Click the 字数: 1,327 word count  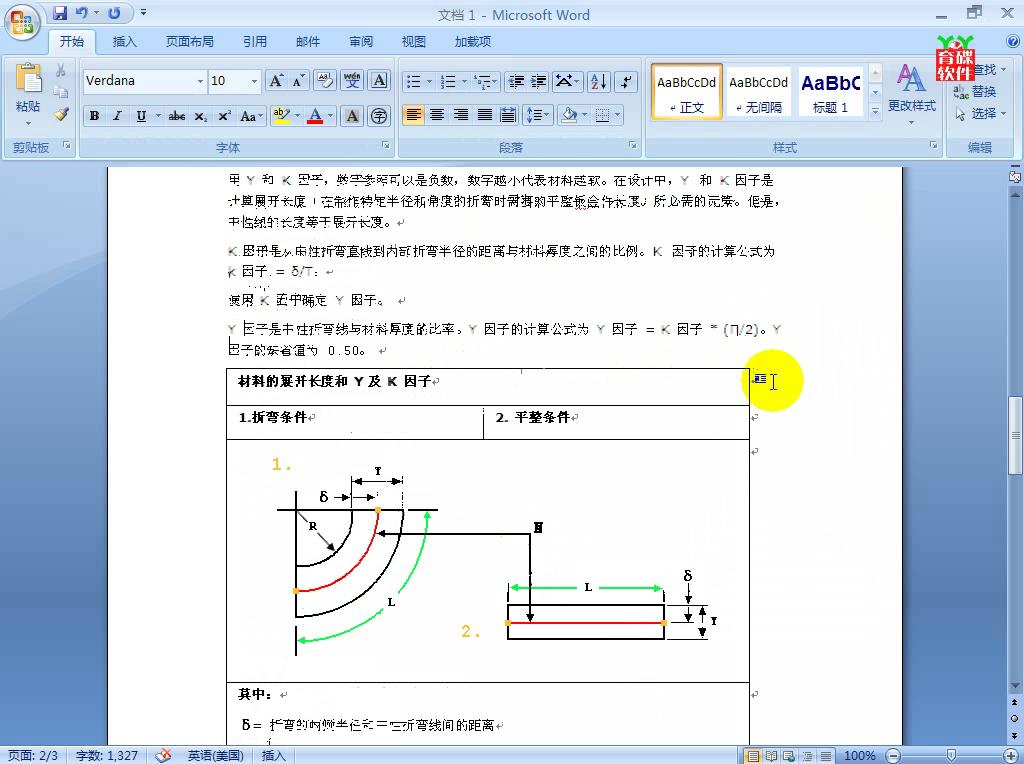[x=106, y=756]
